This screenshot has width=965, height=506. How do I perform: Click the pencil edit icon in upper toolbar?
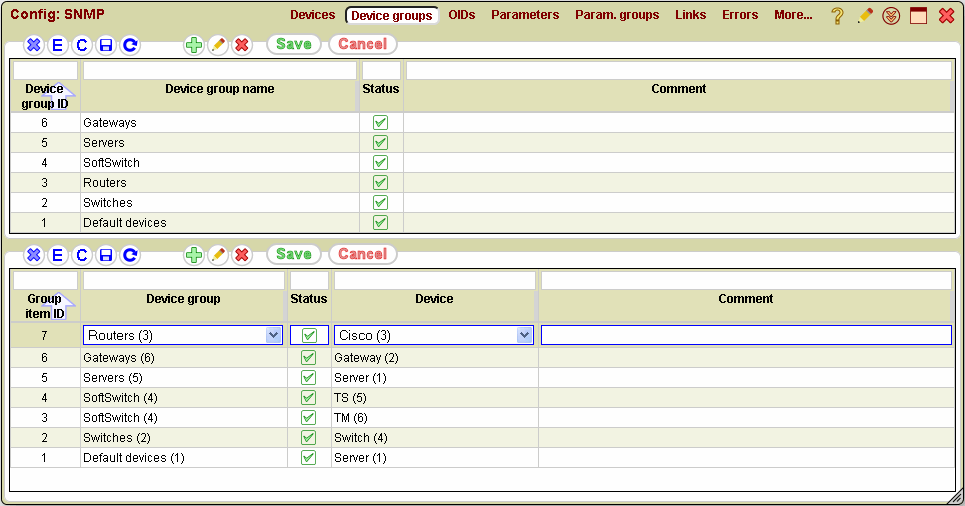coord(218,45)
